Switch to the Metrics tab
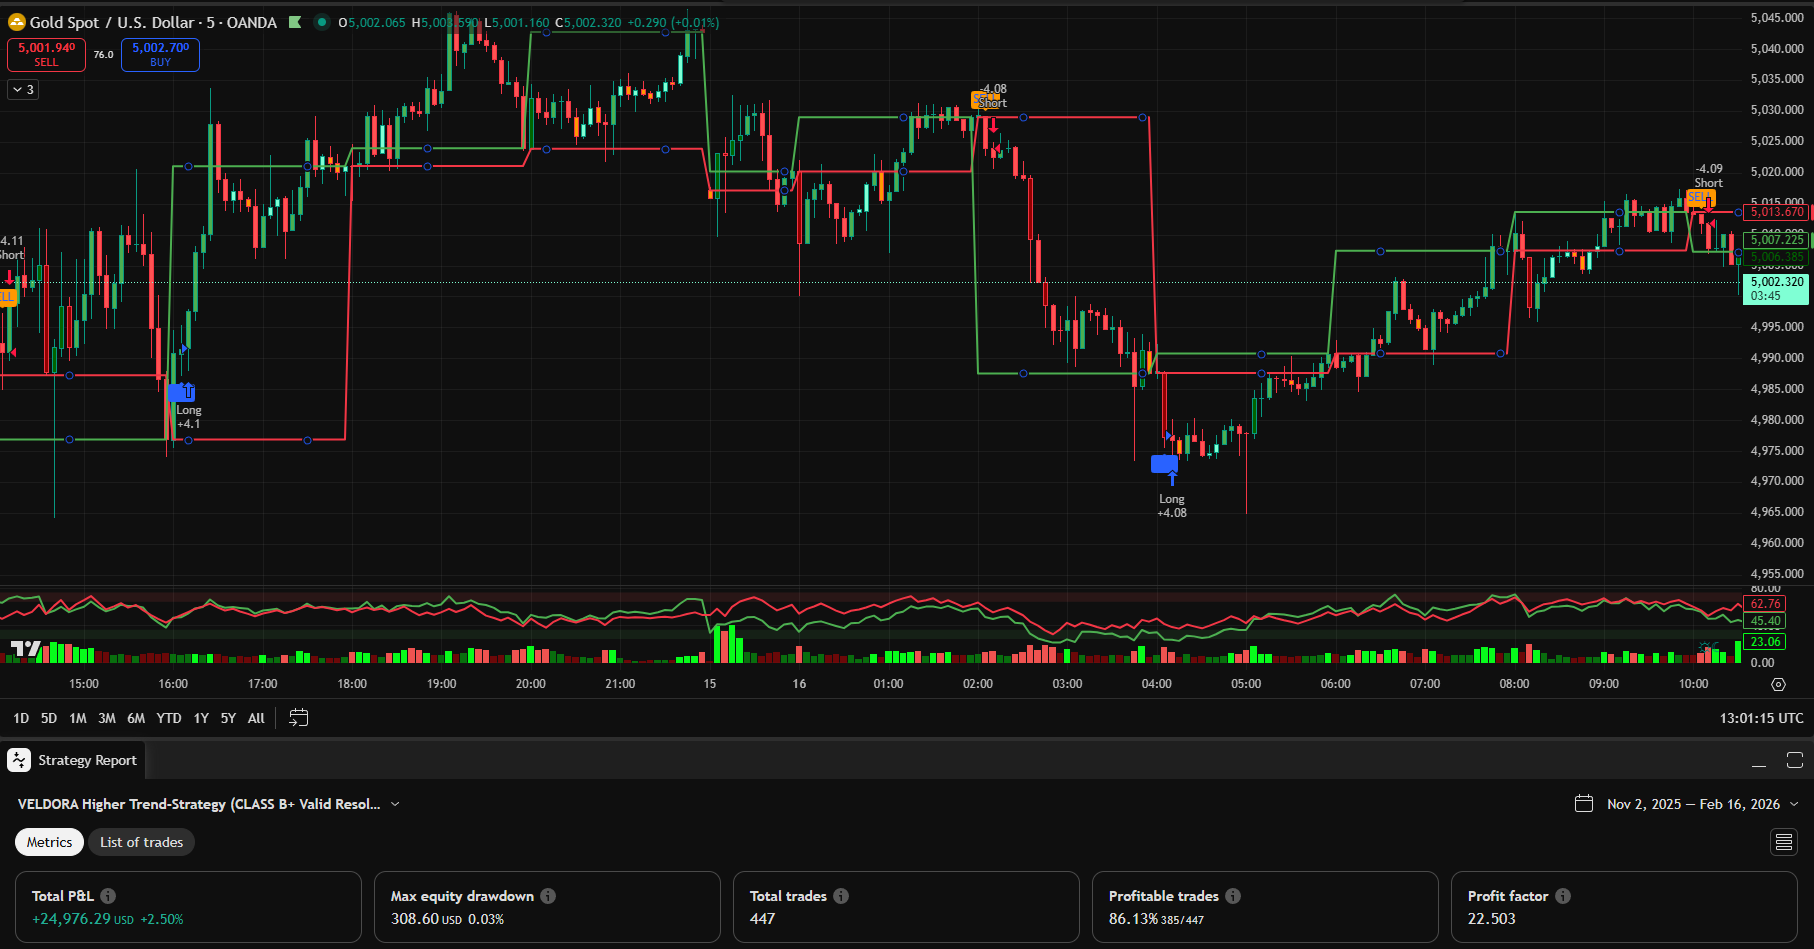 (49, 842)
